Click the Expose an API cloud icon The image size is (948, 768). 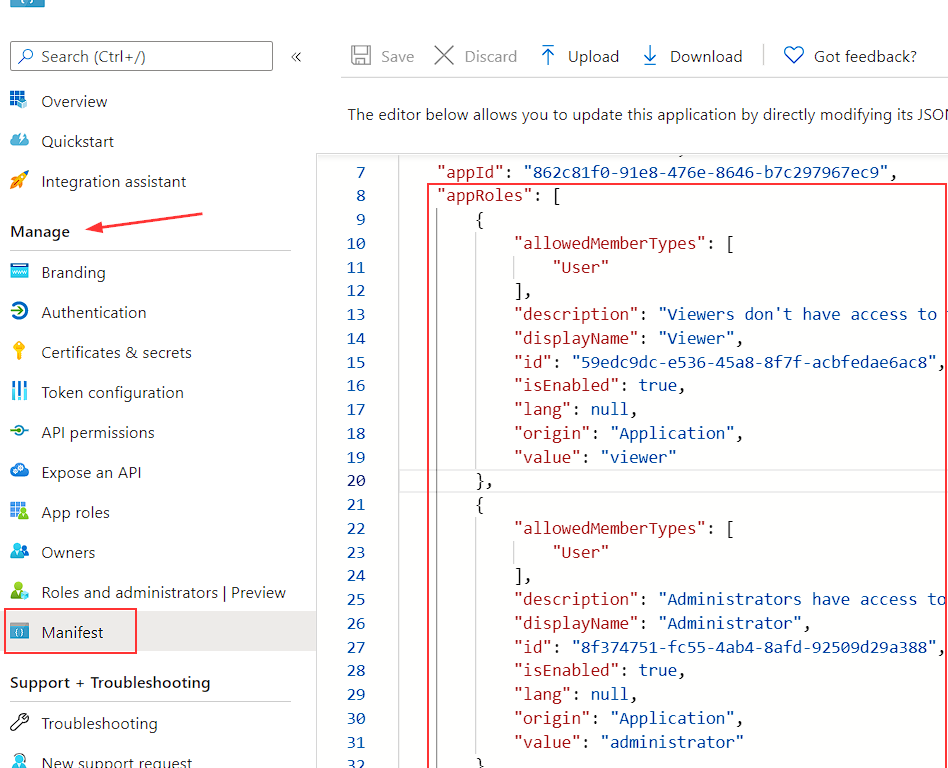19,472
